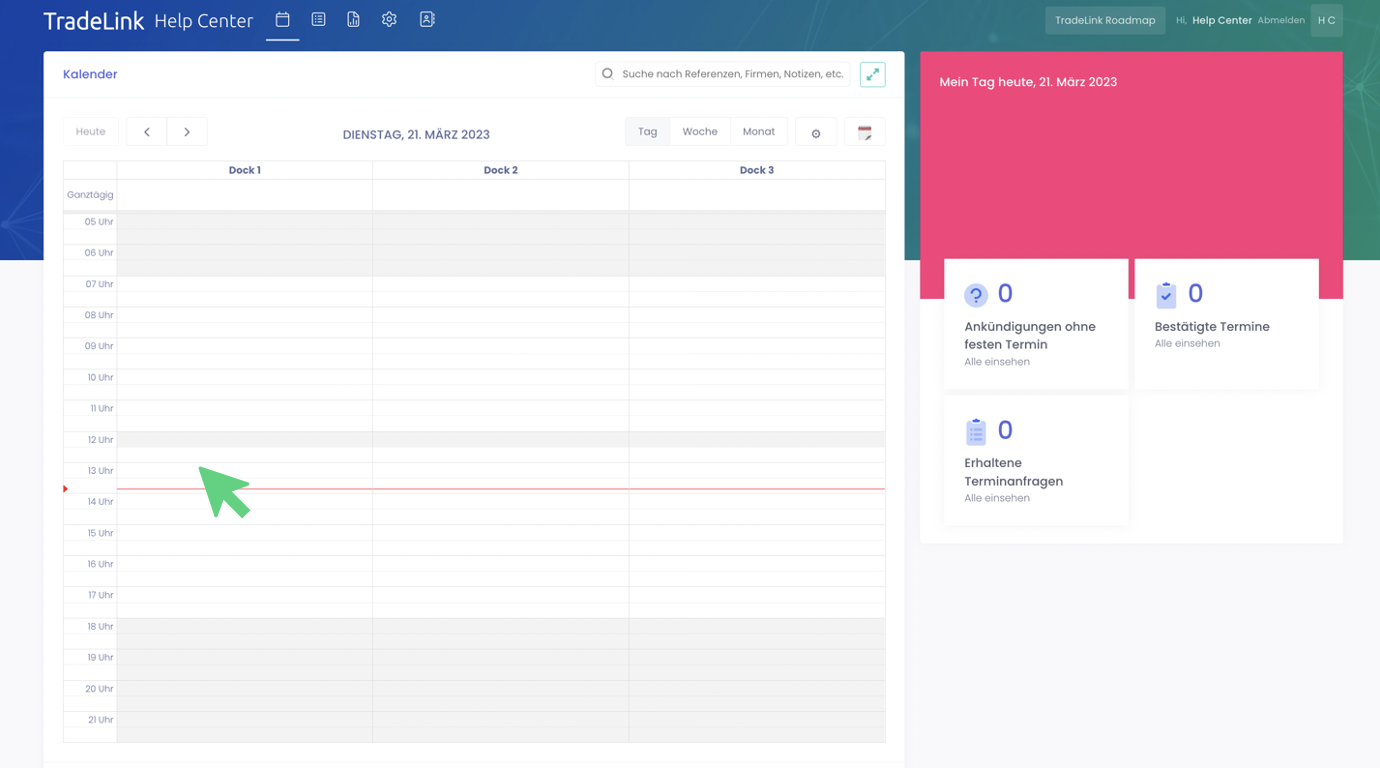Screen dimensions: 1380x768
Task: Open the list view icon in navigation
Action: coord(318,20)
